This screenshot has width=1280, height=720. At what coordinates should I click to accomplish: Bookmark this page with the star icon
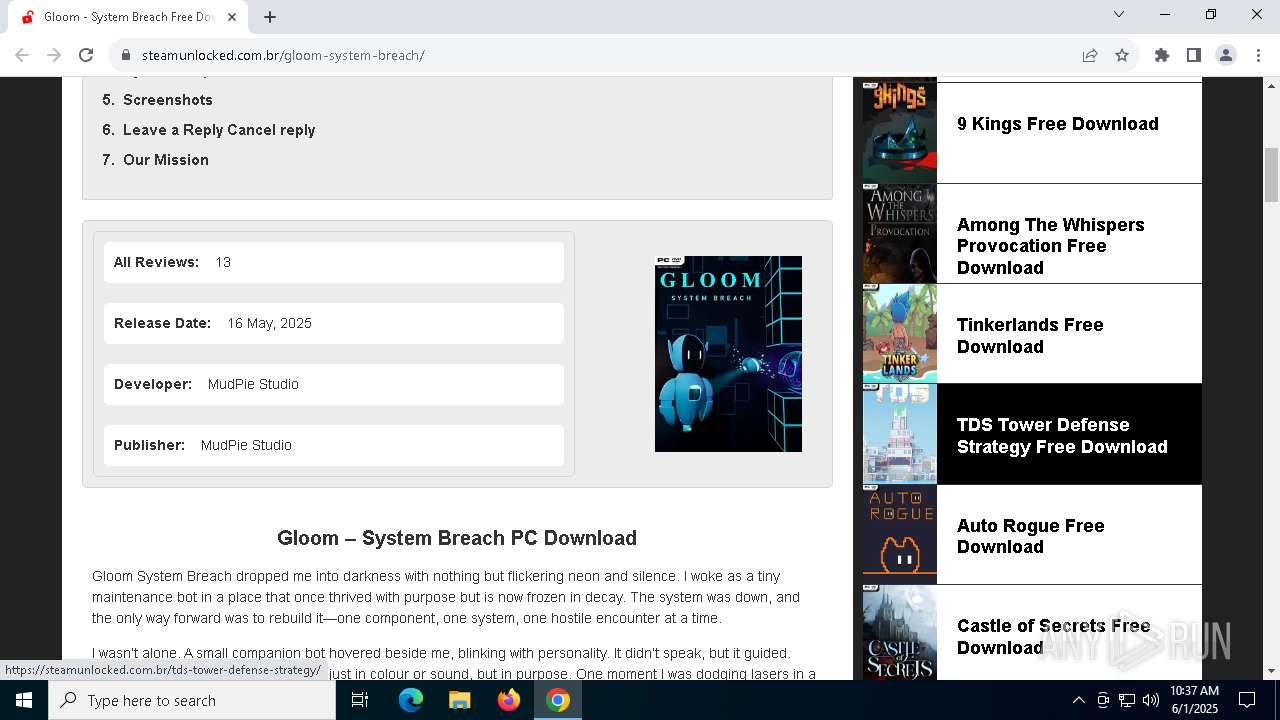pos(1122,55)
